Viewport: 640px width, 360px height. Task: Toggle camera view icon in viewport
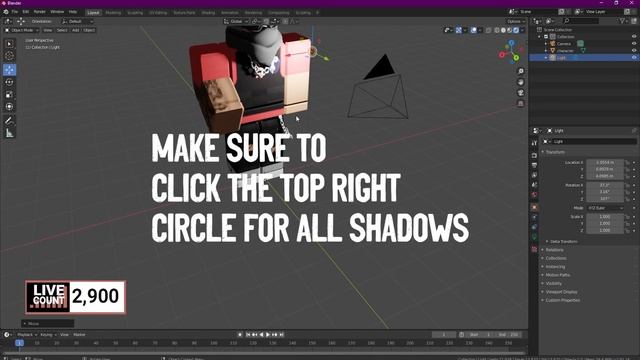click(x=520, y=93)
